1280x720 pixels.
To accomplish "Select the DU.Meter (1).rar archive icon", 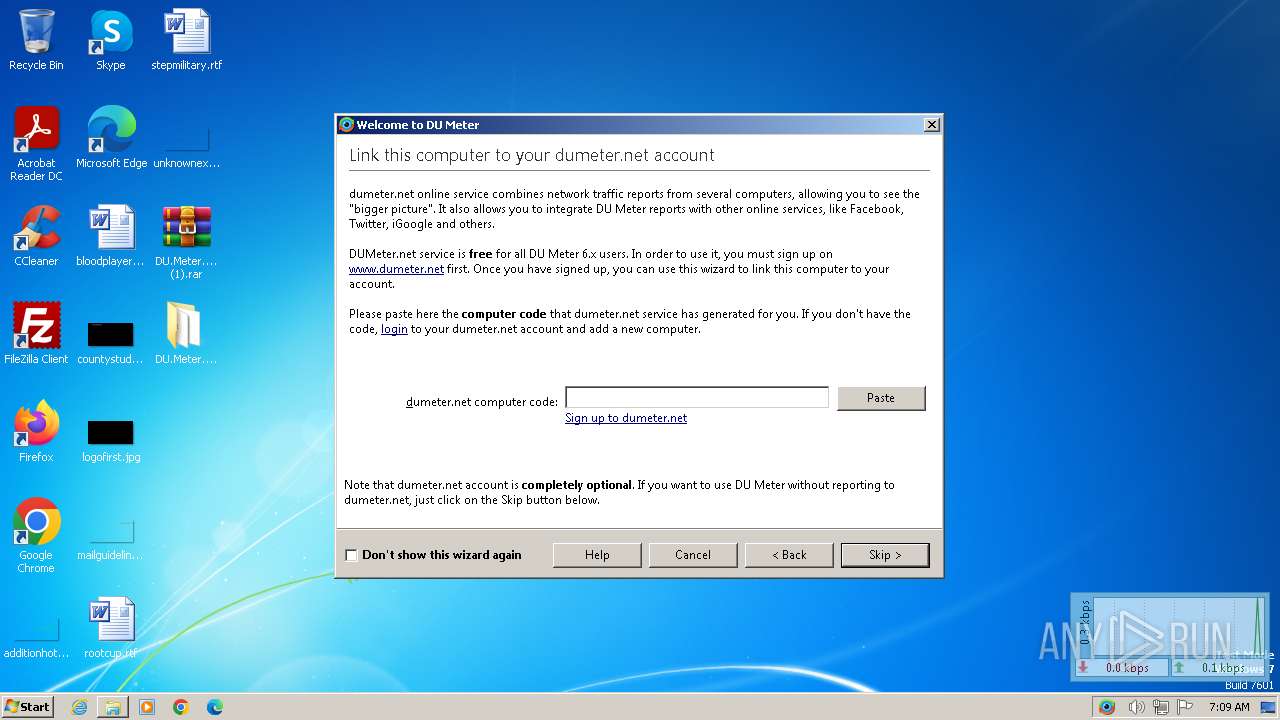I will [186, 242].
